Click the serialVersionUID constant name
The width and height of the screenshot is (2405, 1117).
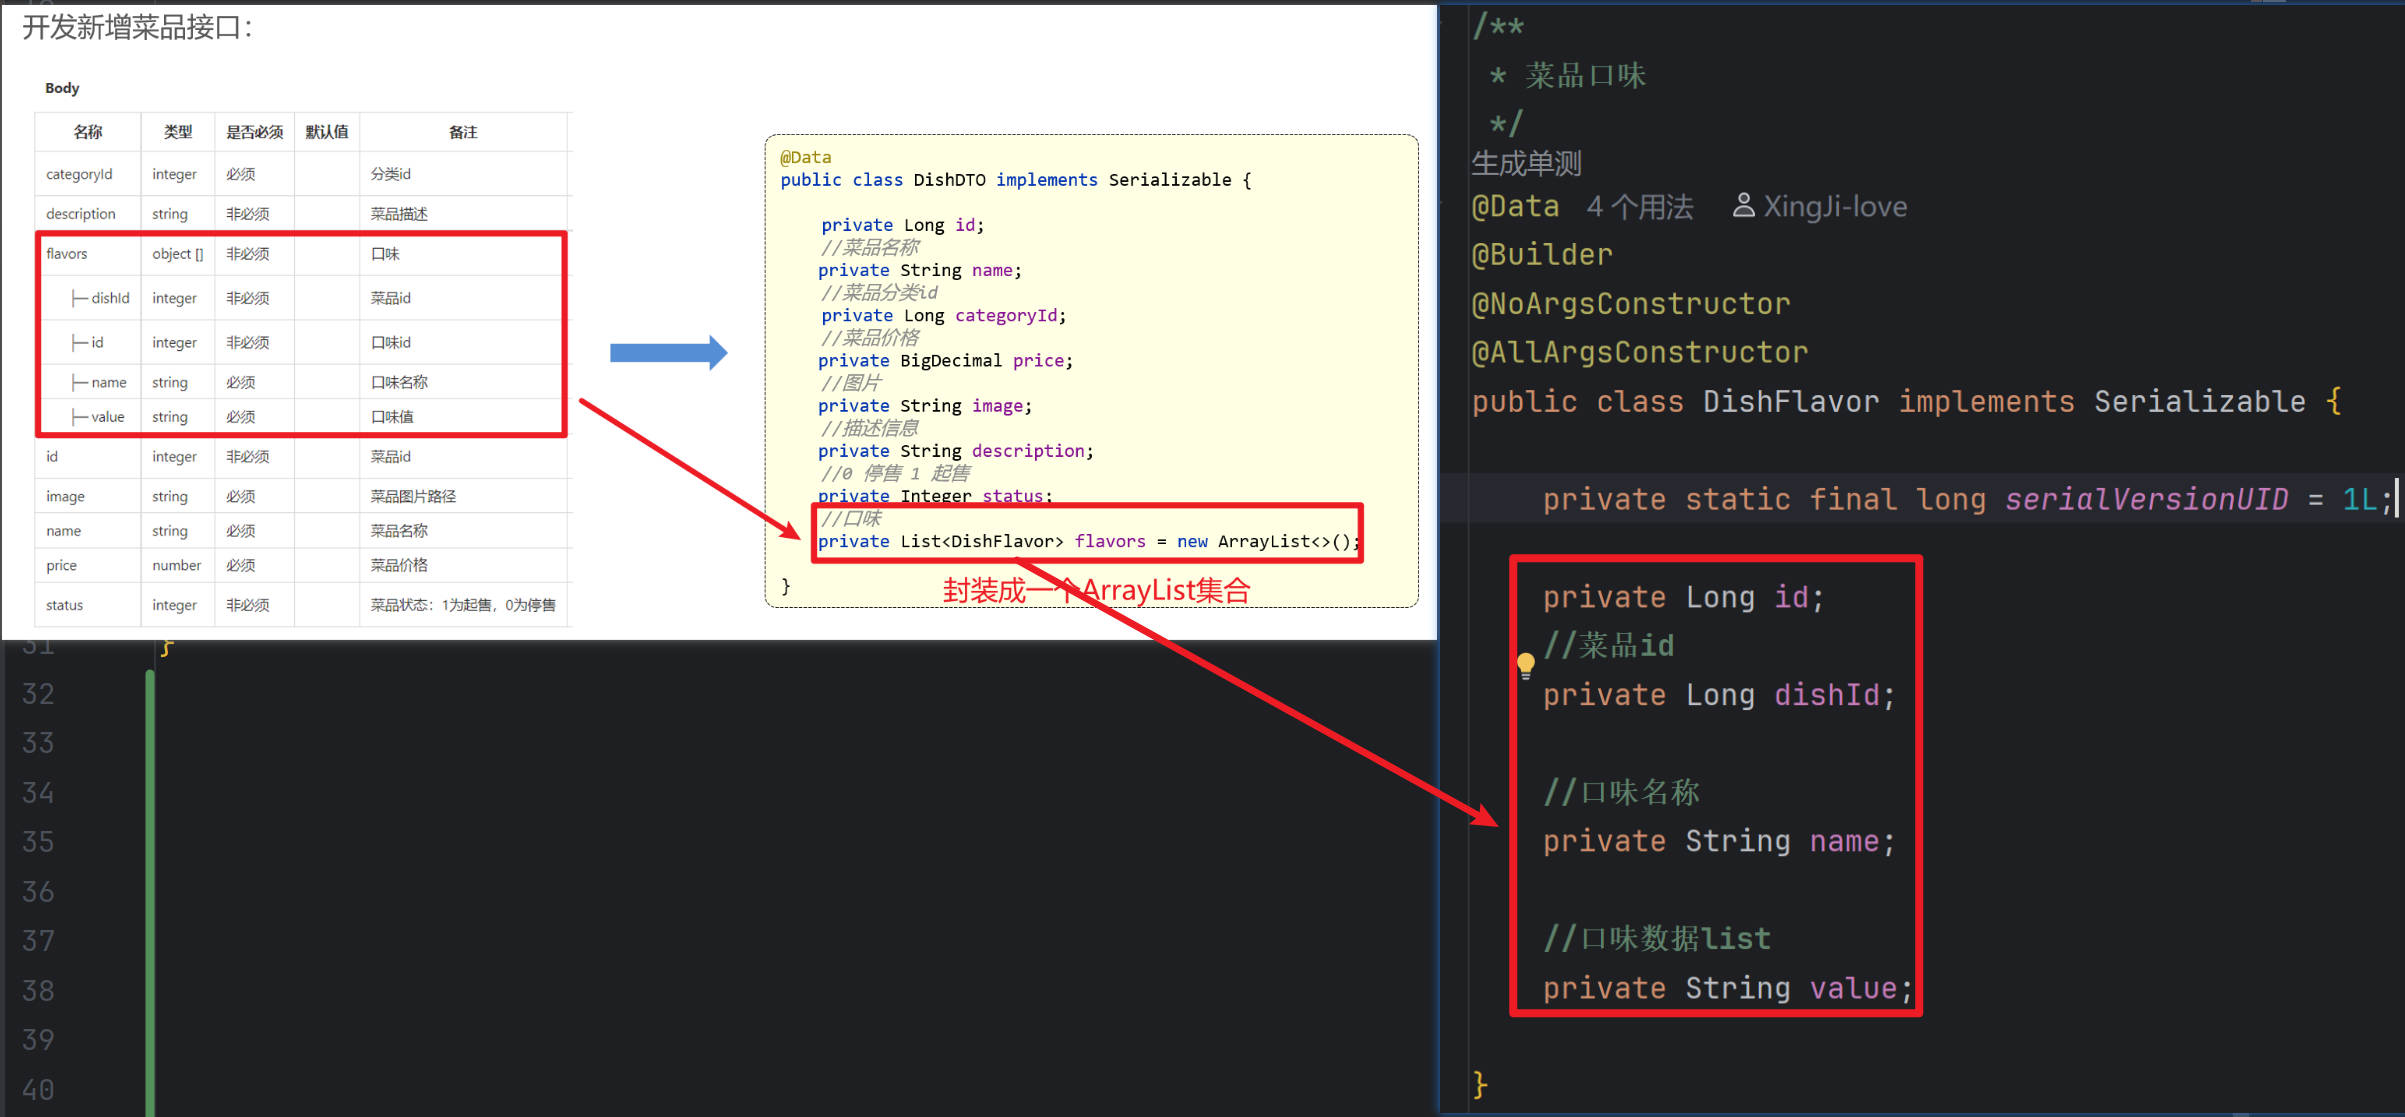pyautogui.click(x=2146, y=499)
